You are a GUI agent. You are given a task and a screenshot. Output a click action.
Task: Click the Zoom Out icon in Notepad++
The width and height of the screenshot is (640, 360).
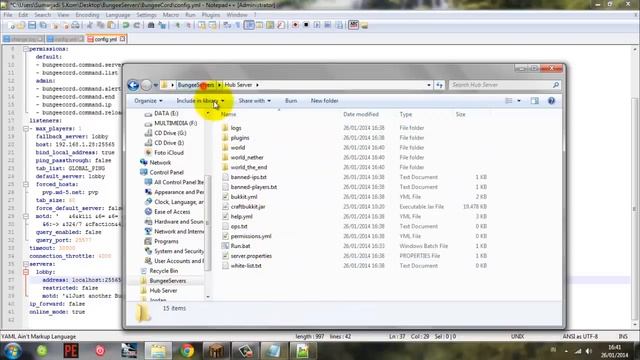point(188,25)
